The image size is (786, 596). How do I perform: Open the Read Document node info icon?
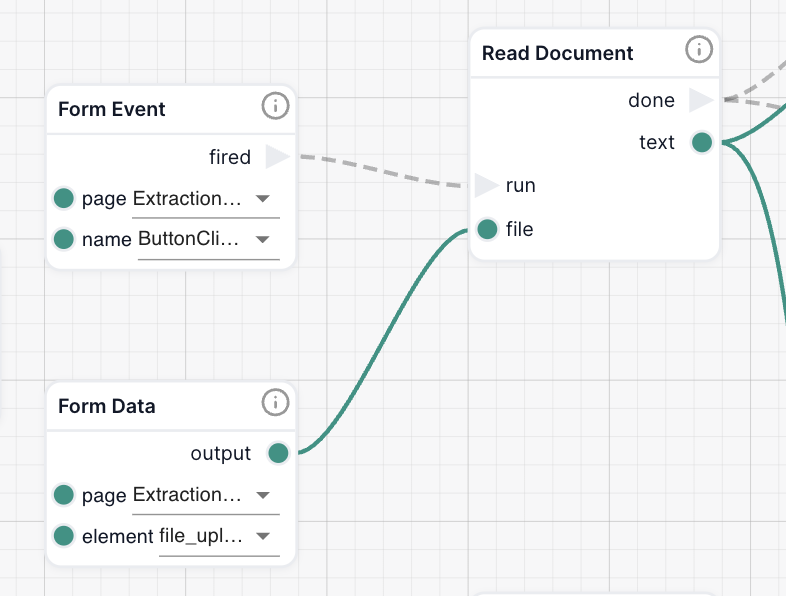point(699,50)
